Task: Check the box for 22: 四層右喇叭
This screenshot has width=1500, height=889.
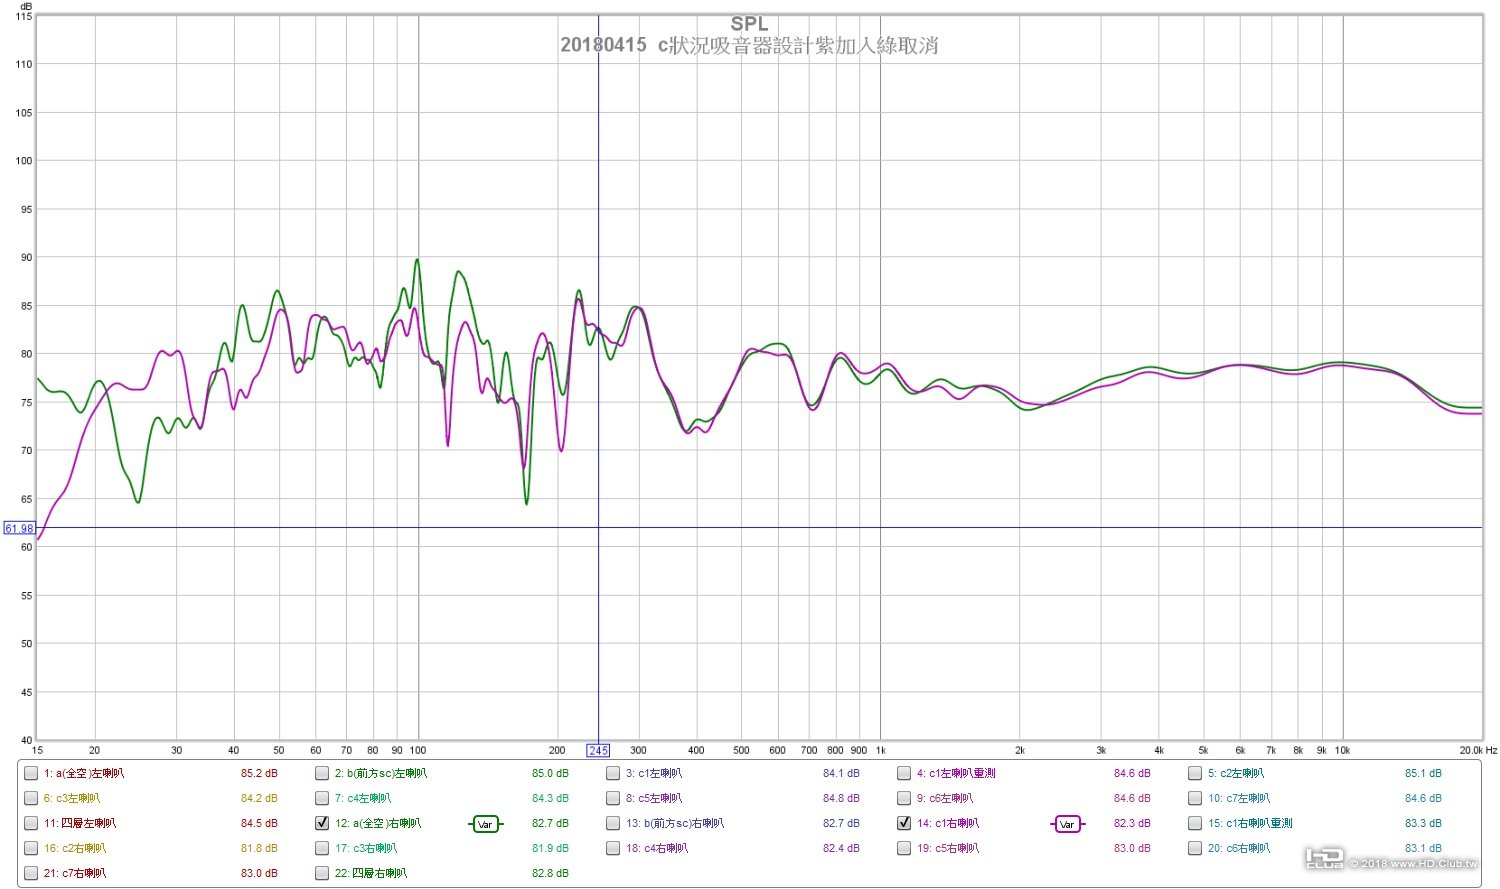Action: point(322,873)
